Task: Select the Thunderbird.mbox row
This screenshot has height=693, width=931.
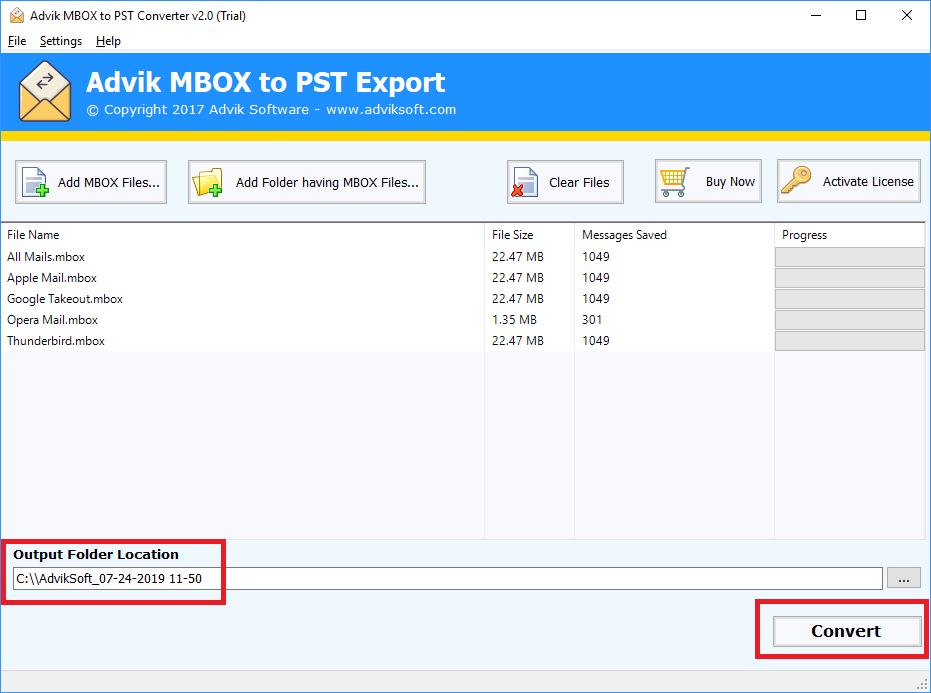Action: pos(463,341)
